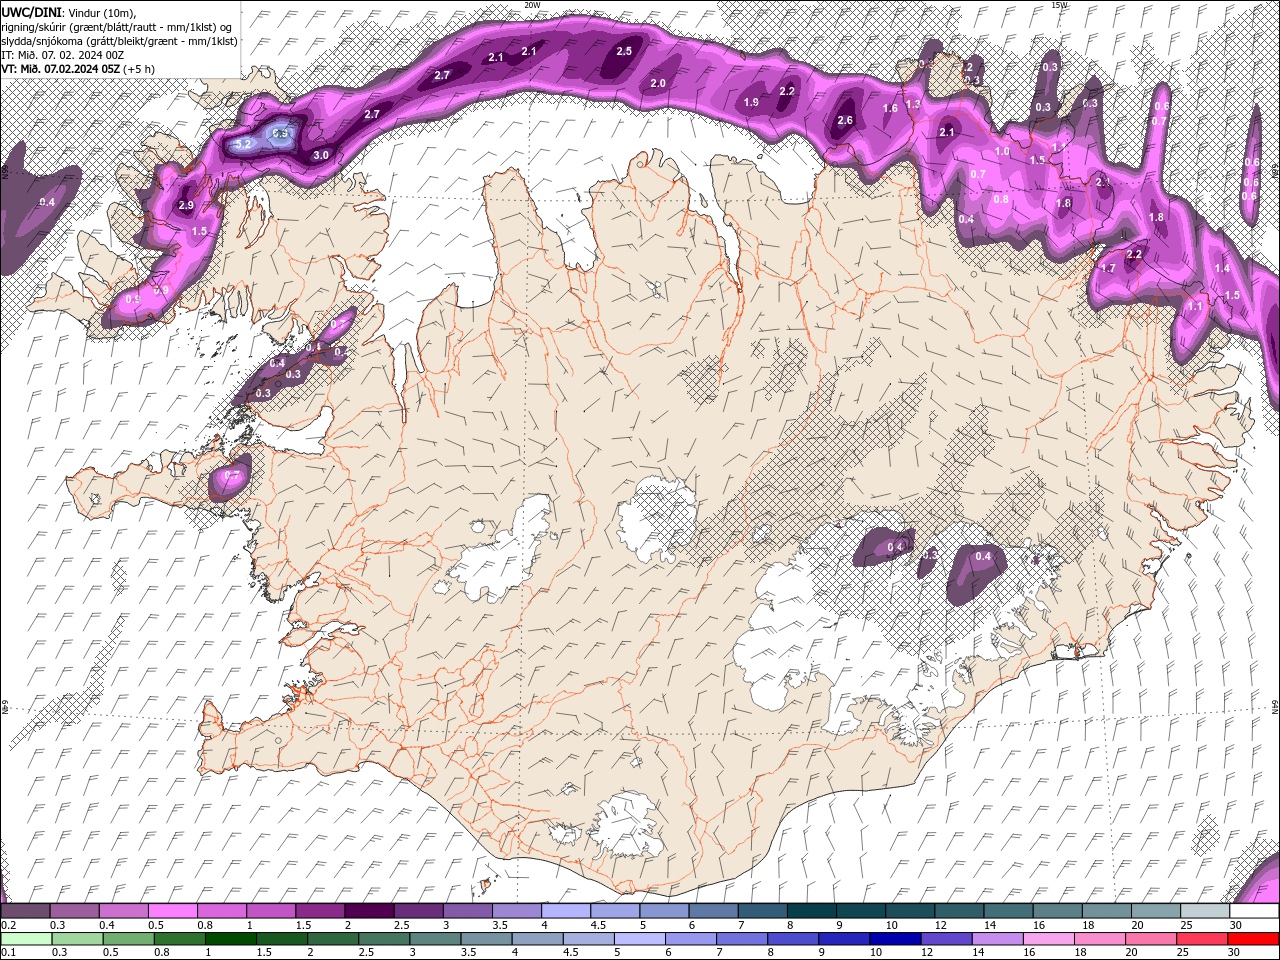
Task: Click the 2.6 snowfall value on map
Action: click(x=845, y=120)
